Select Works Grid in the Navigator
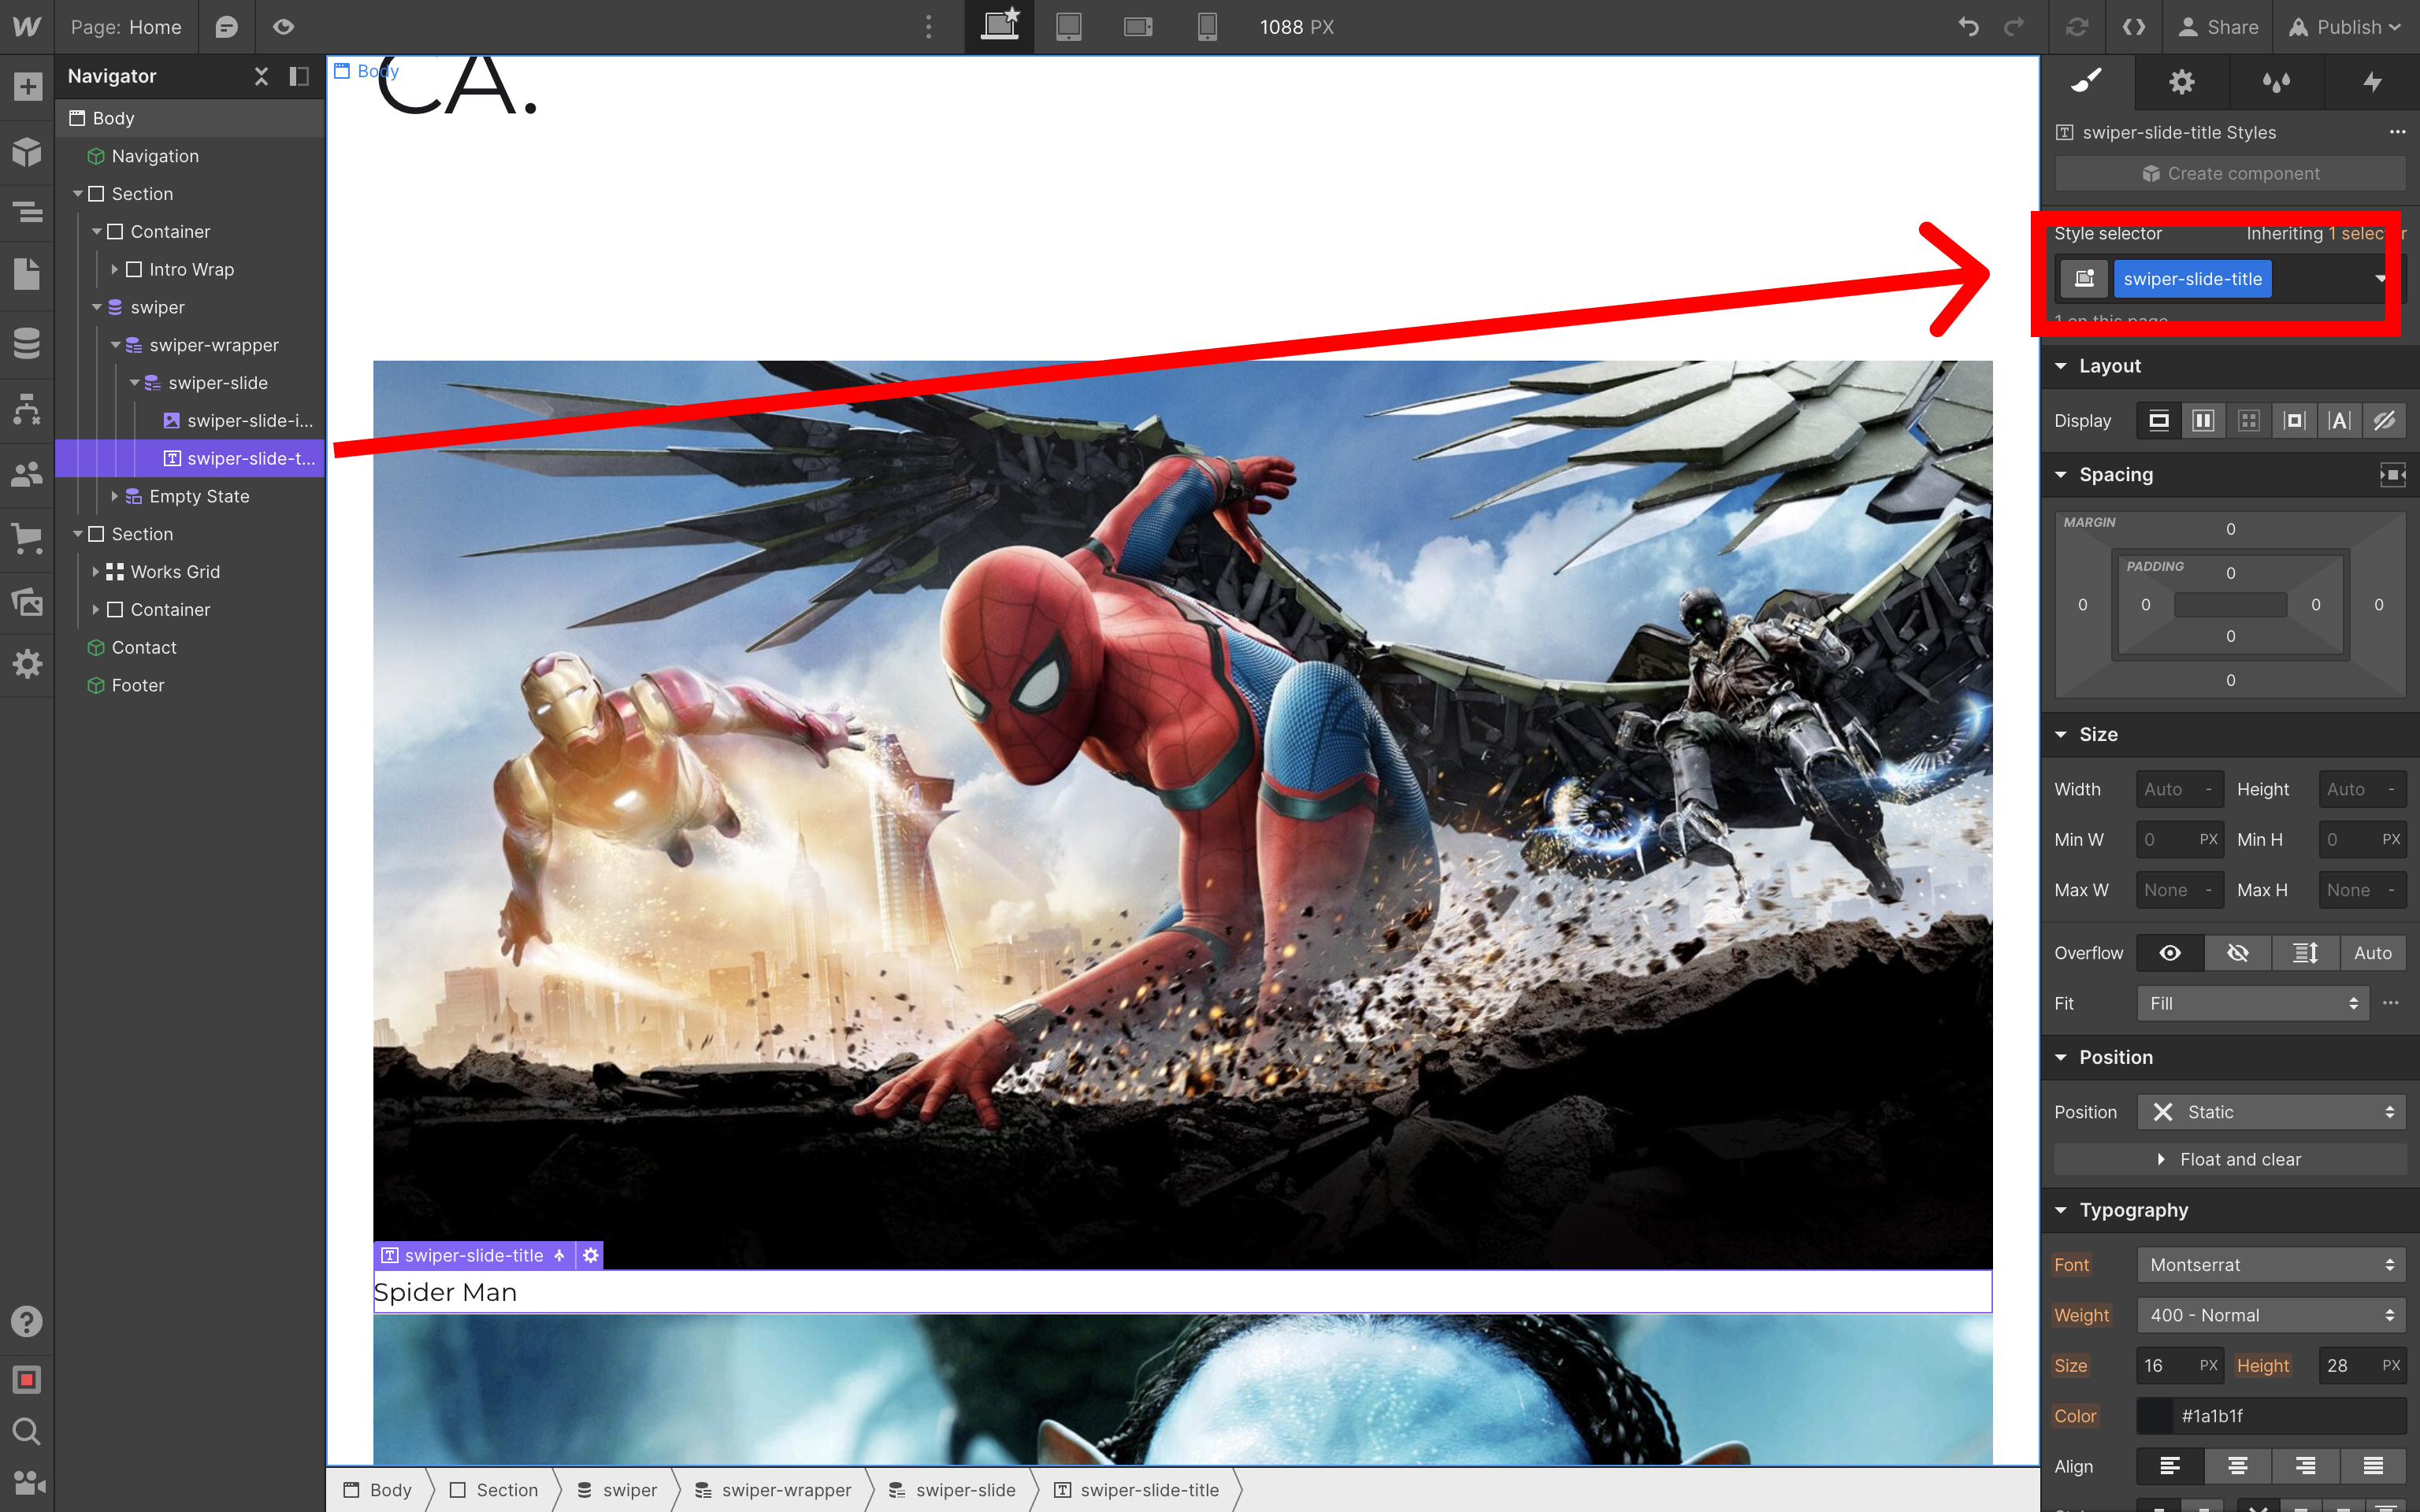The width and height of the screenshot is (2420, 1512). [x=175, y=572]
